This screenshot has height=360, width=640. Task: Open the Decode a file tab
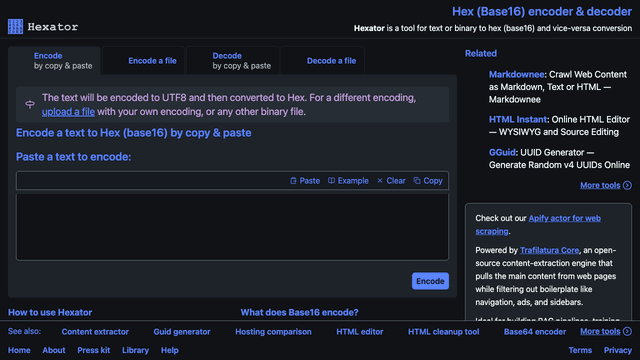(322, 60)
